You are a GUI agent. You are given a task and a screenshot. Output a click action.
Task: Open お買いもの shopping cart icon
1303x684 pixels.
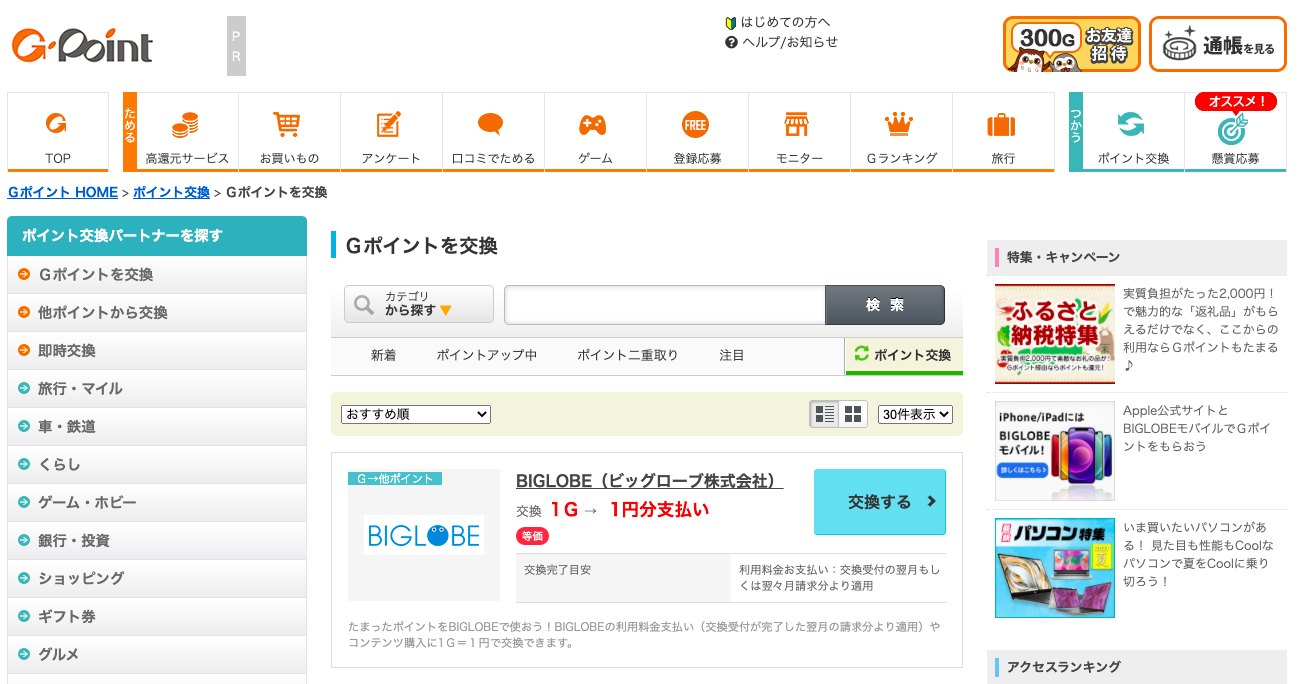[x=288, y=125]
